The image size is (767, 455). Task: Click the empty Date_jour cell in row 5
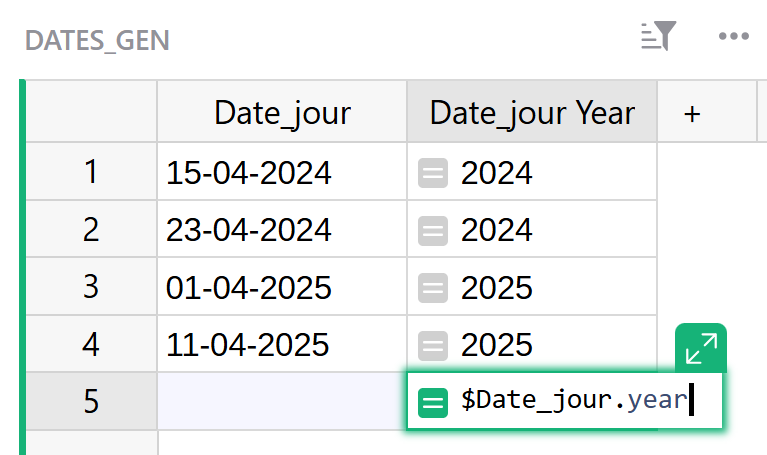(282, 402)
